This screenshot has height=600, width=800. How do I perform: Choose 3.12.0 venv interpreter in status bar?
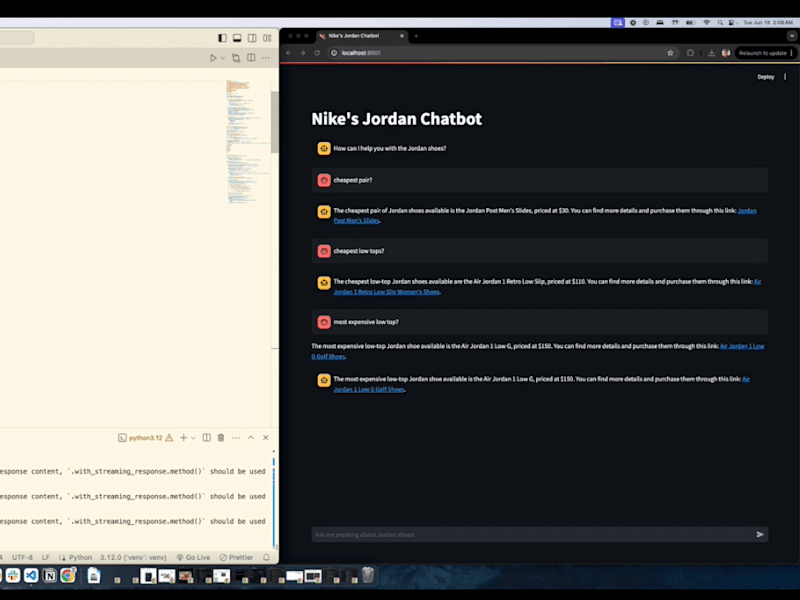[133, 557]
